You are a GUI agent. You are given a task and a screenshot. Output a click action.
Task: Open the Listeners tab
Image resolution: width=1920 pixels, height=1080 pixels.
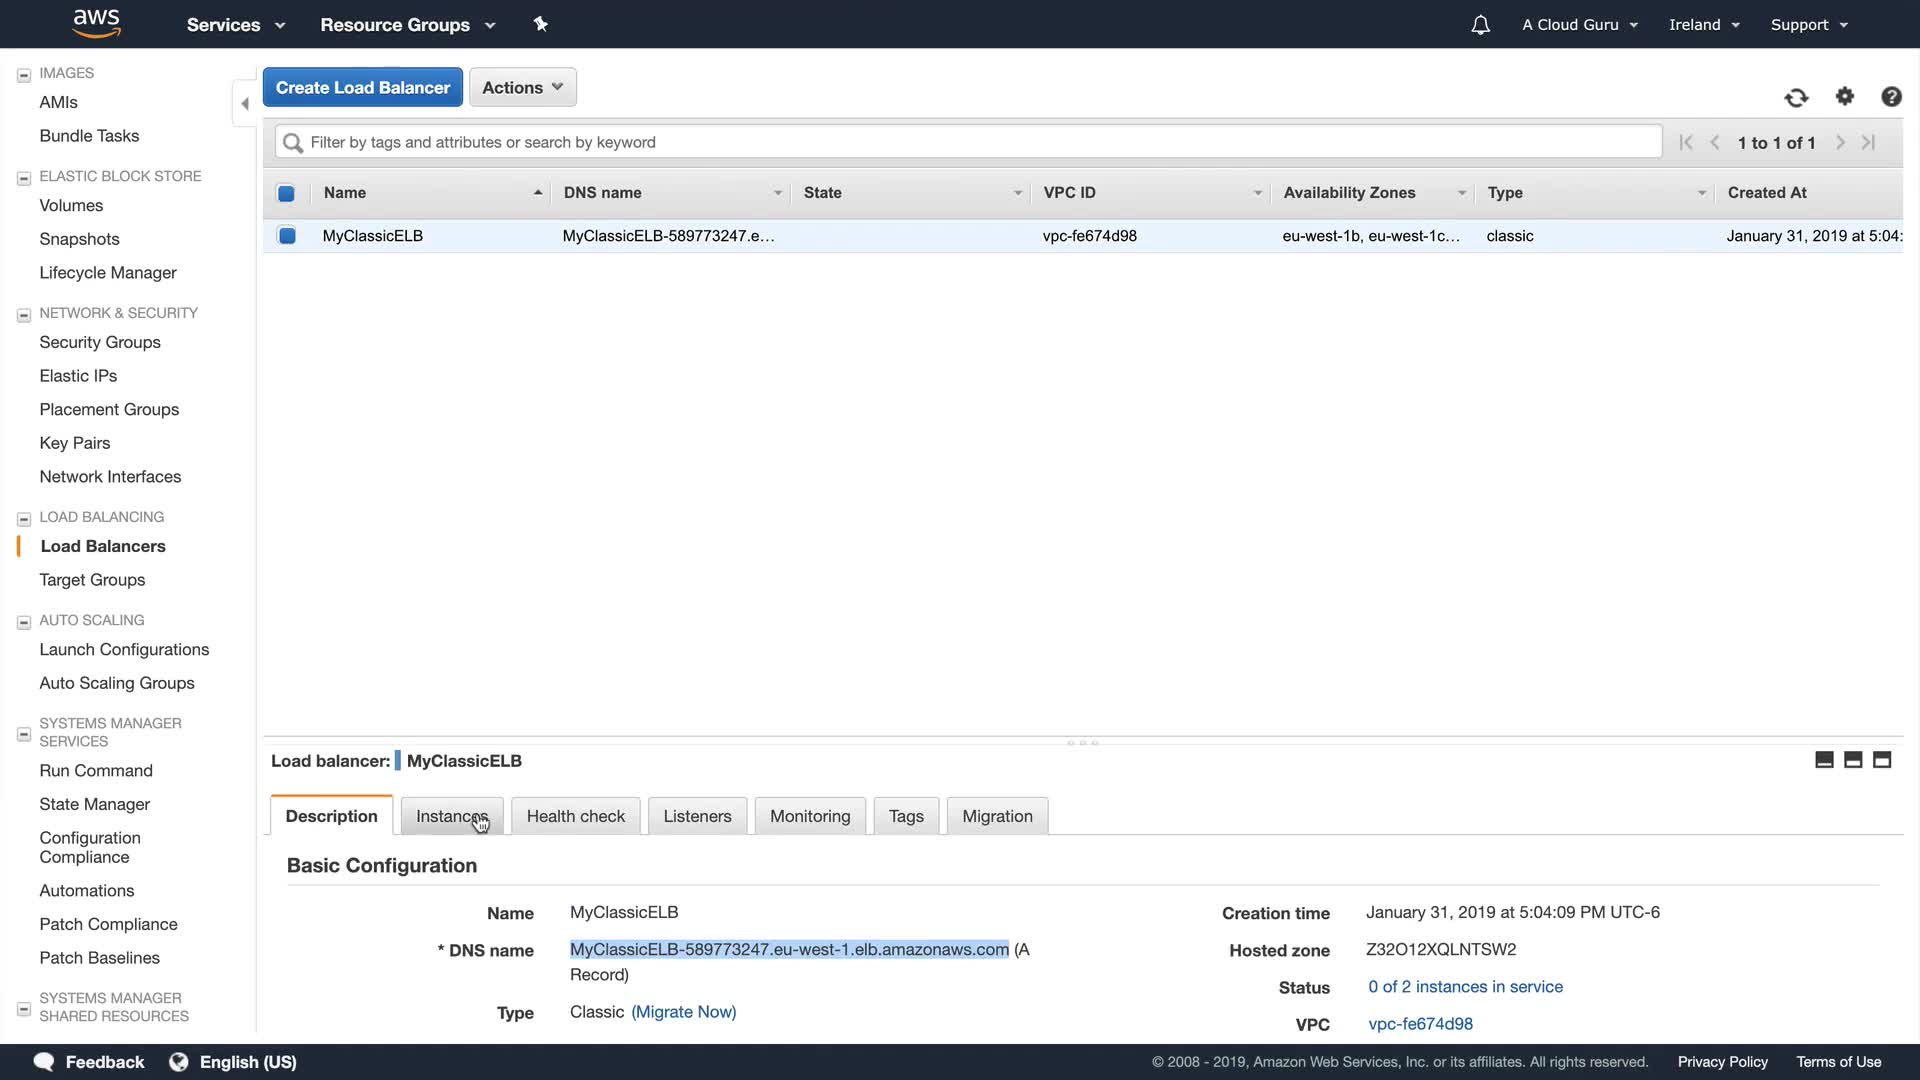(697, 816)
